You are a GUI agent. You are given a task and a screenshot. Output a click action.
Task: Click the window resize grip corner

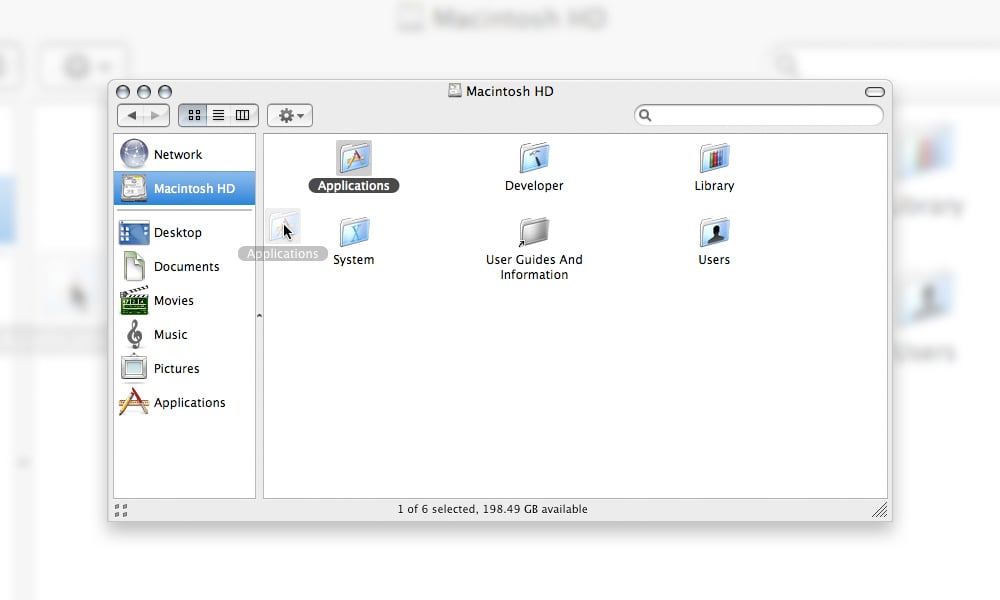tap(880, 509)
